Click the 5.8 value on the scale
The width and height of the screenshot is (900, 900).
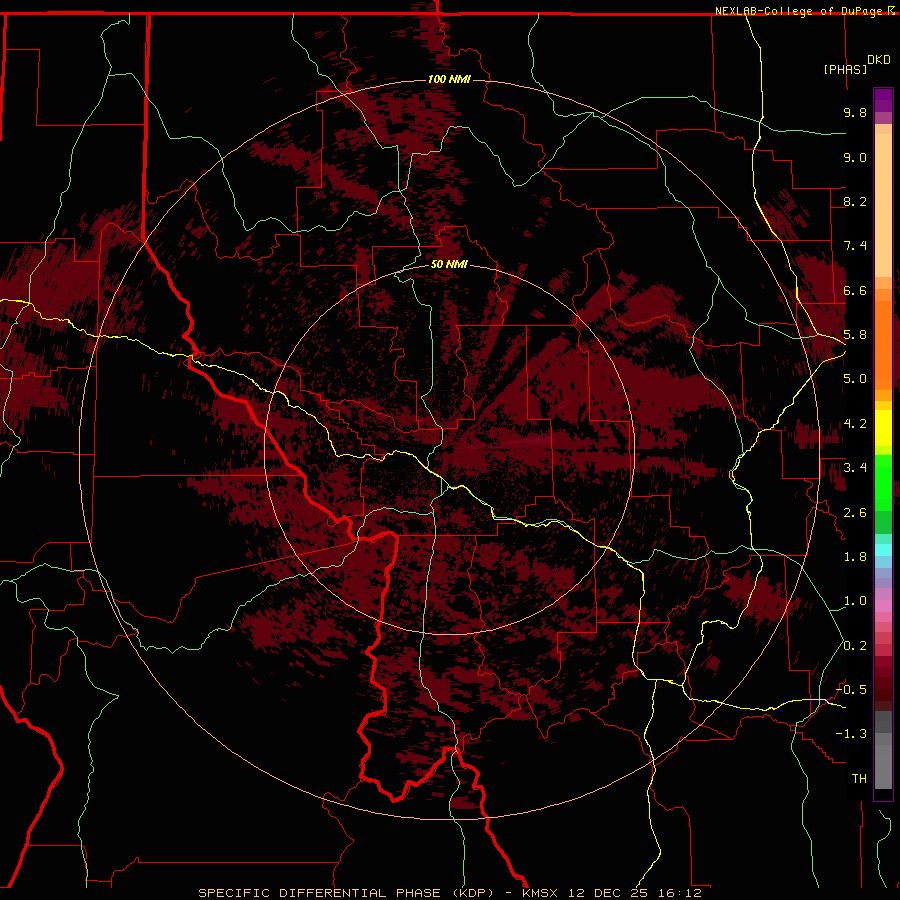tap(855, 335)
